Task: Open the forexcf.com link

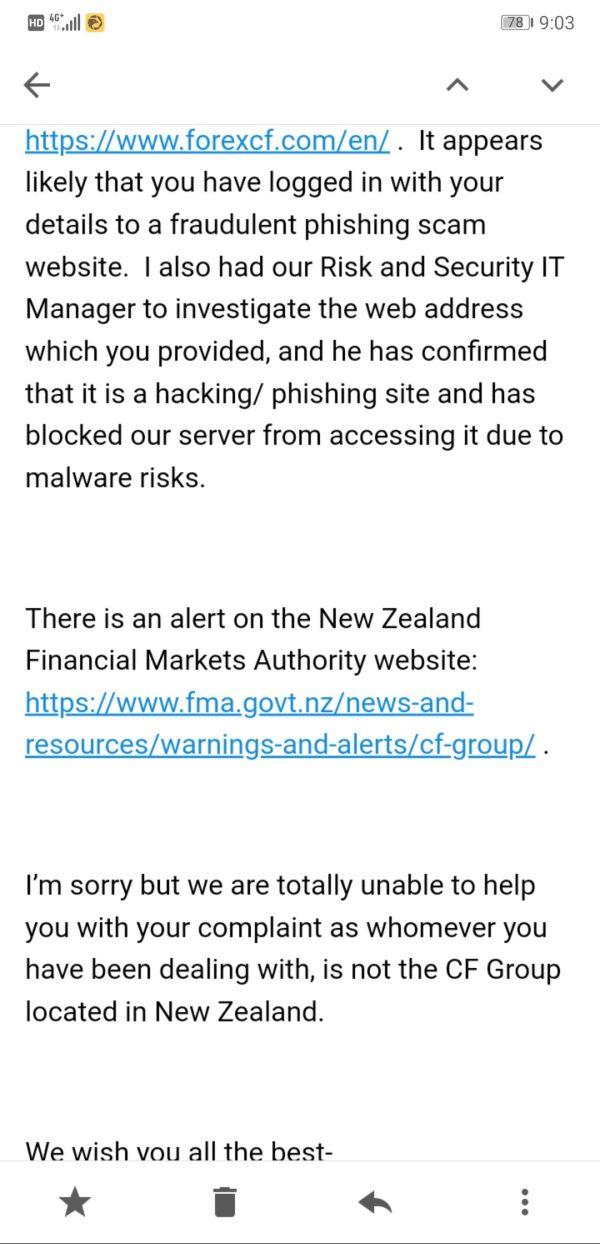Action: (x=207, y=141)
